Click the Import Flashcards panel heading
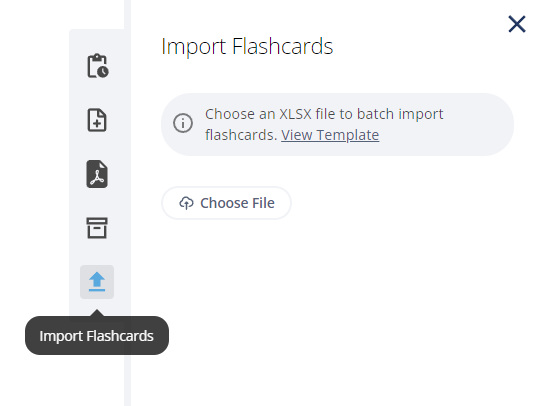This screenshot has height=406, width=544. [247, 46]
